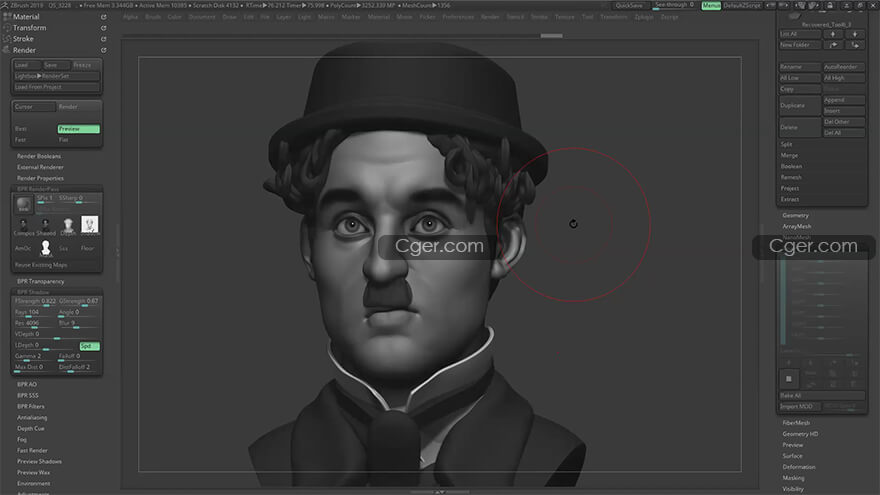Toggle the AmOc render pass option
The height and width of the screenshot is (495, 880).
coord(23,248)
